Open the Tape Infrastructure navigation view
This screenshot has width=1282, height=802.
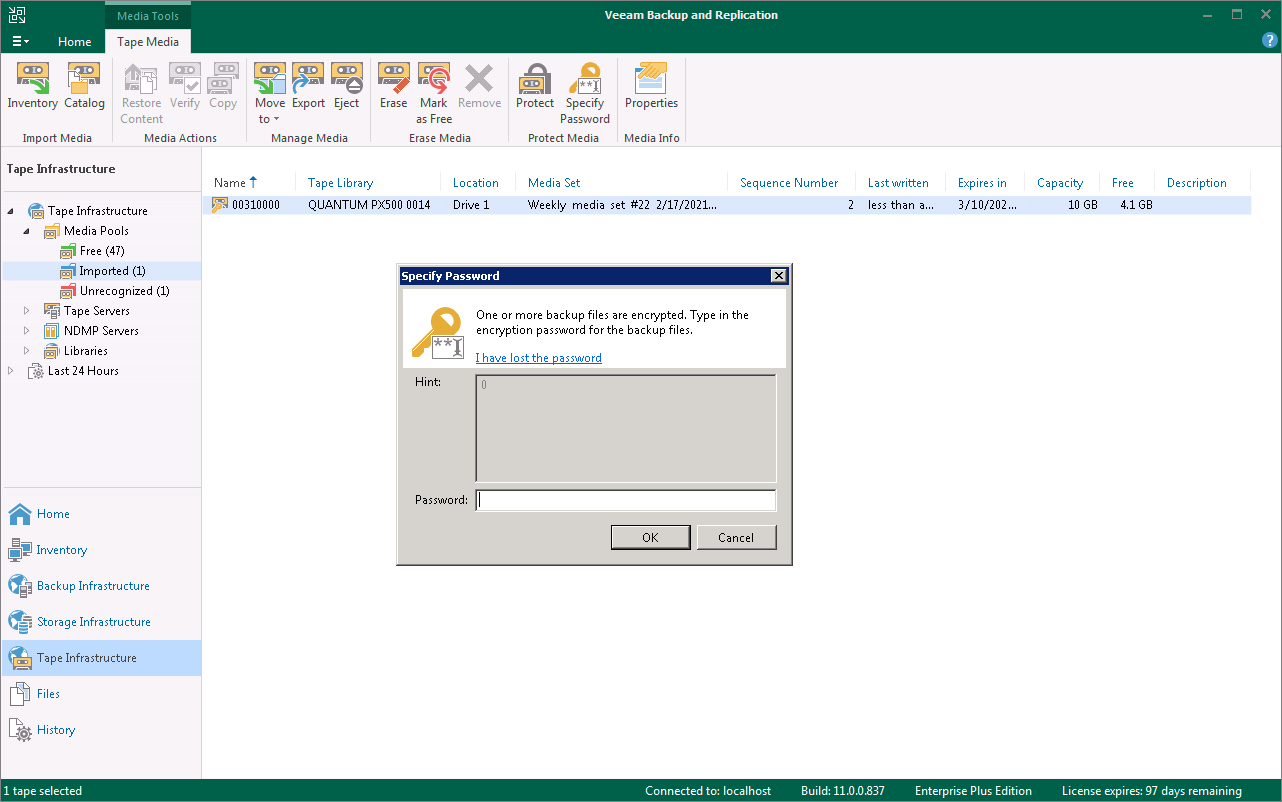pos(101,658)
